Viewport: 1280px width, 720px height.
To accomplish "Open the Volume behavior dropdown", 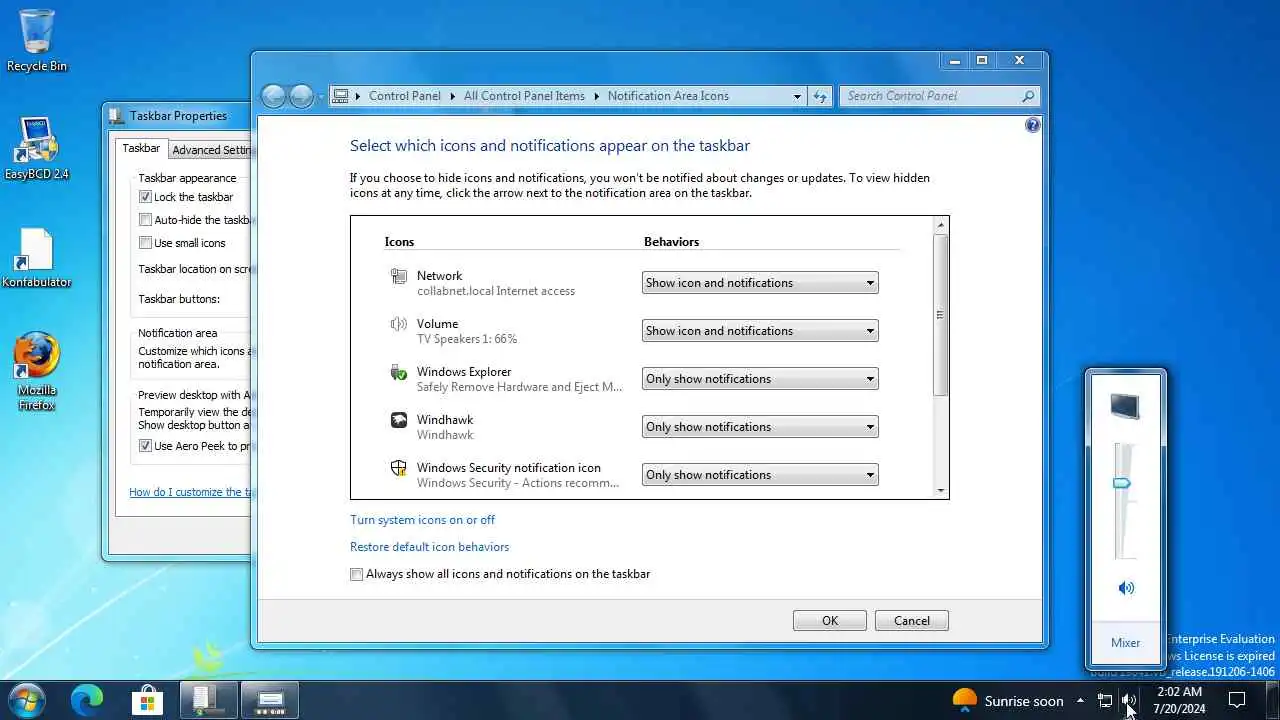I will 760,331.
